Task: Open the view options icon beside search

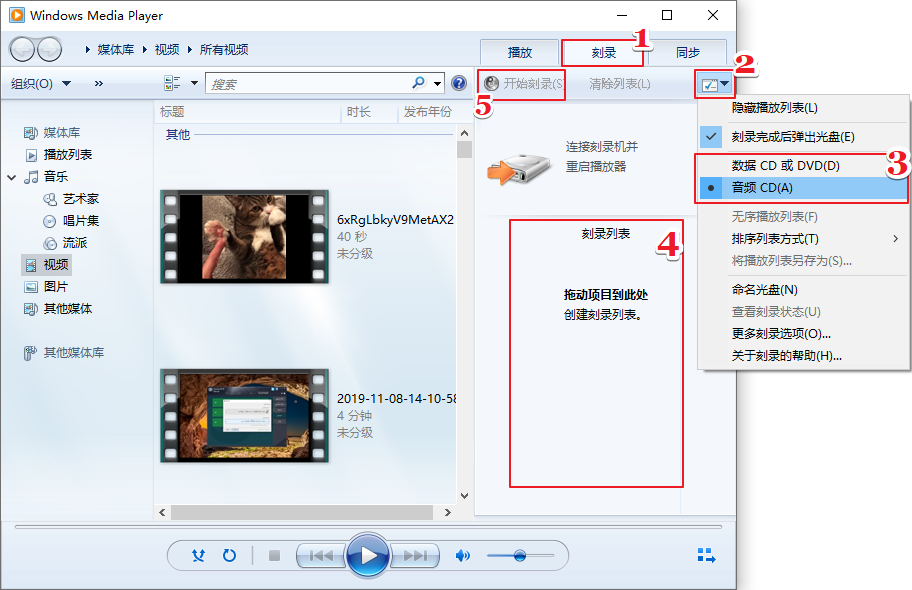Action: (172, 83)
